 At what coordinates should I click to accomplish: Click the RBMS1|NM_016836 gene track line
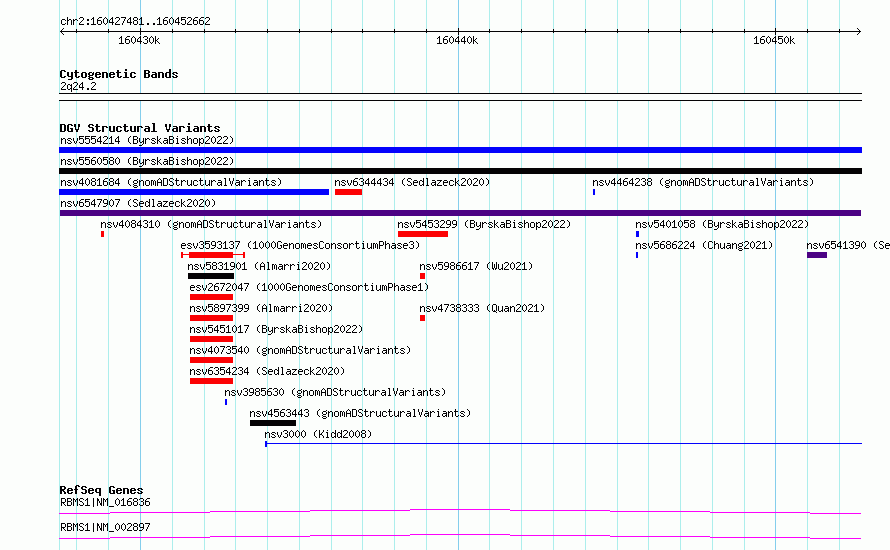[x=460, y=511]
